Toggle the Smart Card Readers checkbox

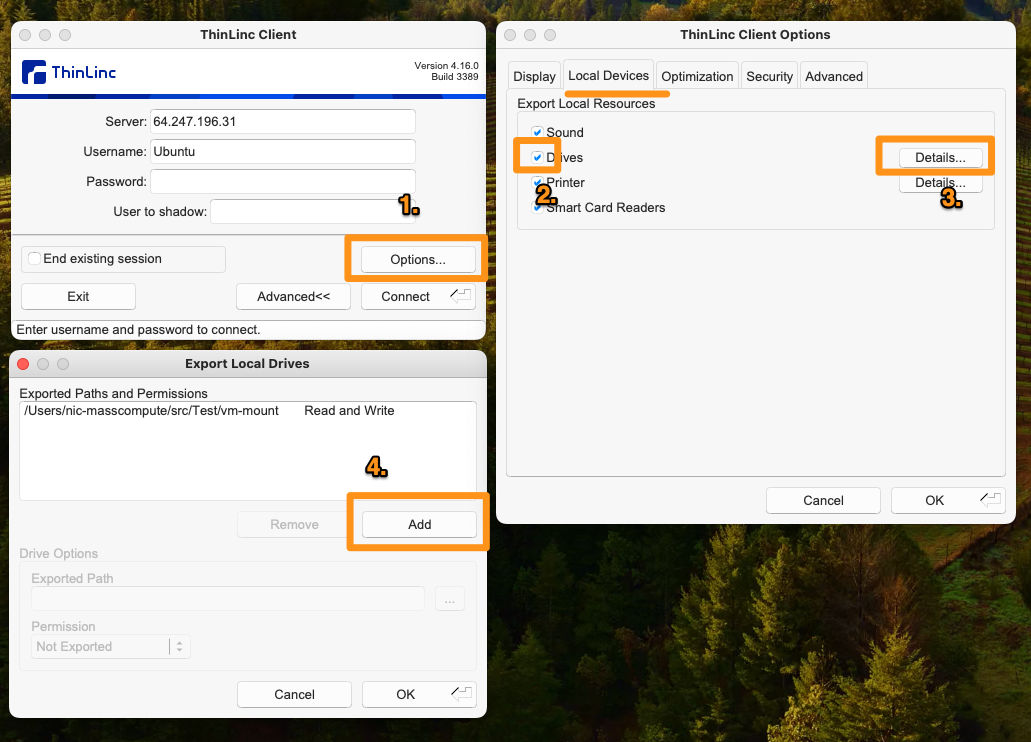tap(538, 207)
